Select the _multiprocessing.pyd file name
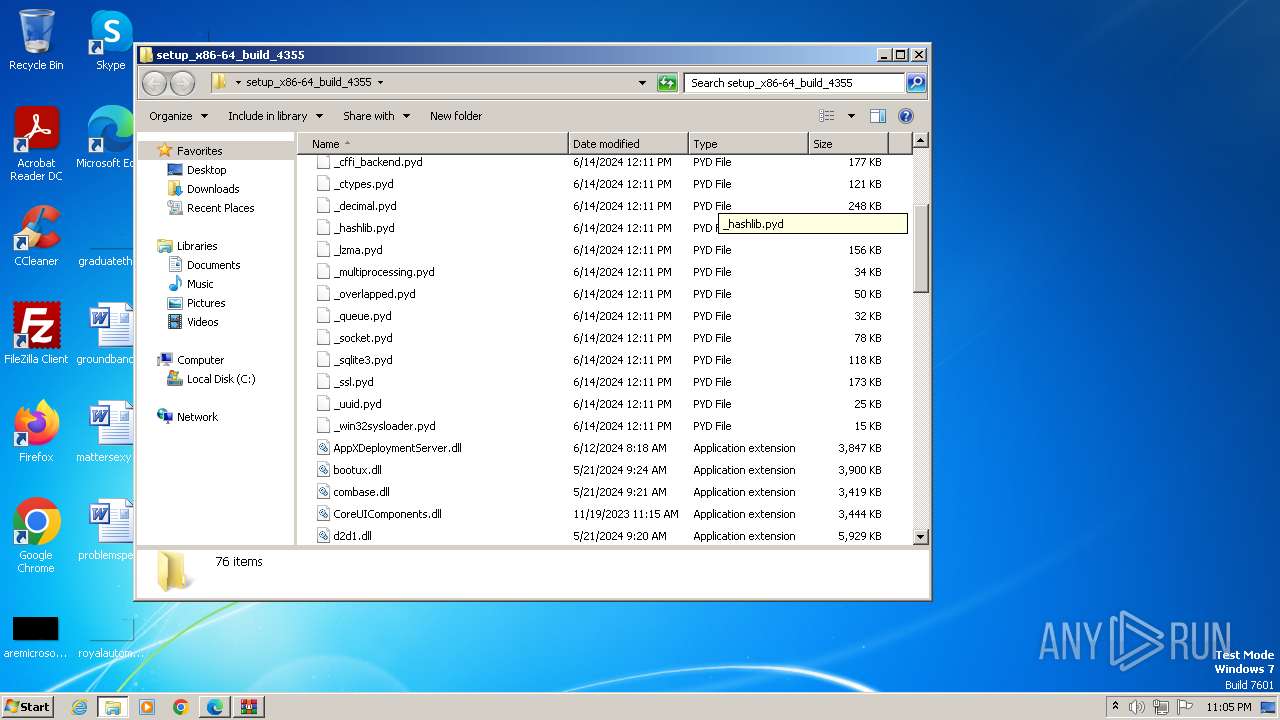 384,272
